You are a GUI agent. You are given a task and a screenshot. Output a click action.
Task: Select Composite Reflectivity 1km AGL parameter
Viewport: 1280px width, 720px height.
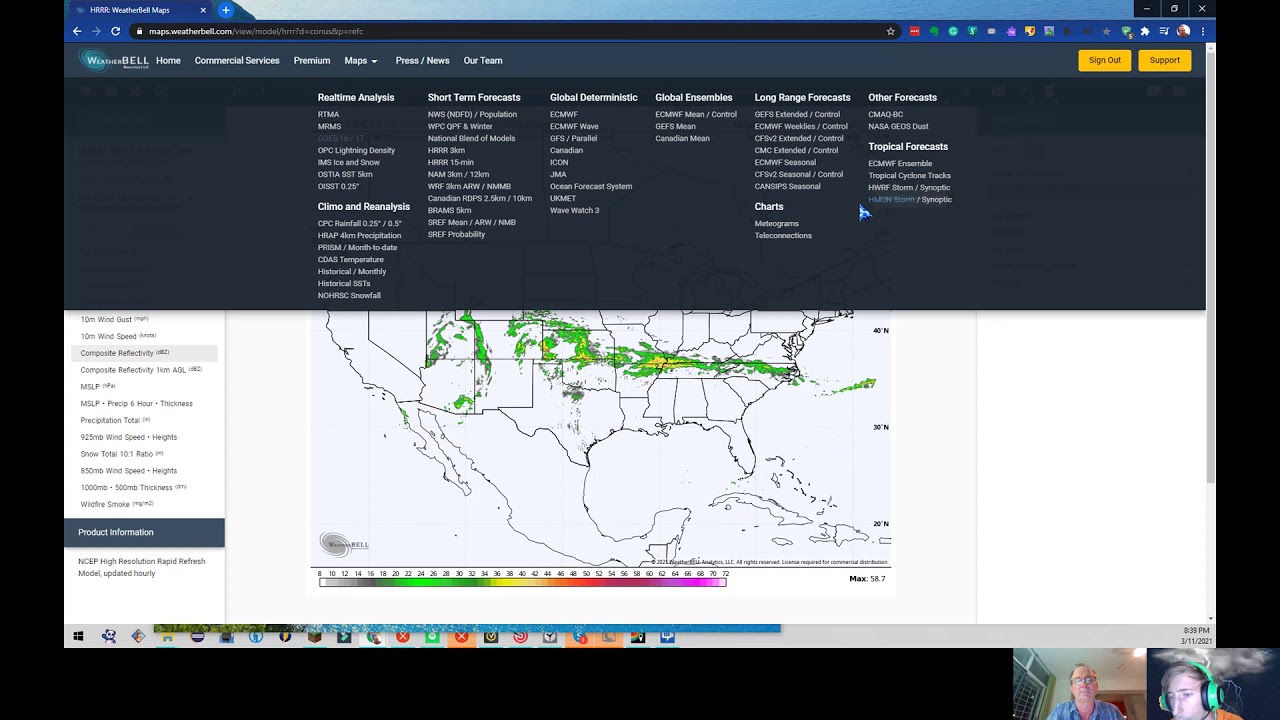click(141, 370)
